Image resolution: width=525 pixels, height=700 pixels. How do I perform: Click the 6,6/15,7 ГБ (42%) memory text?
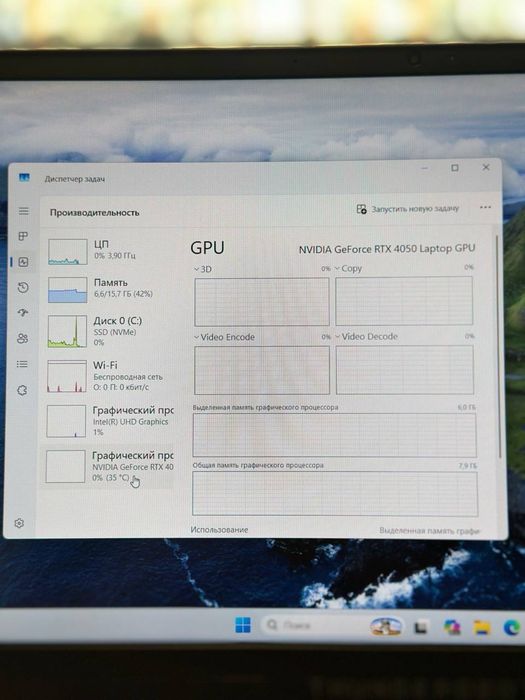click(123, 294)
